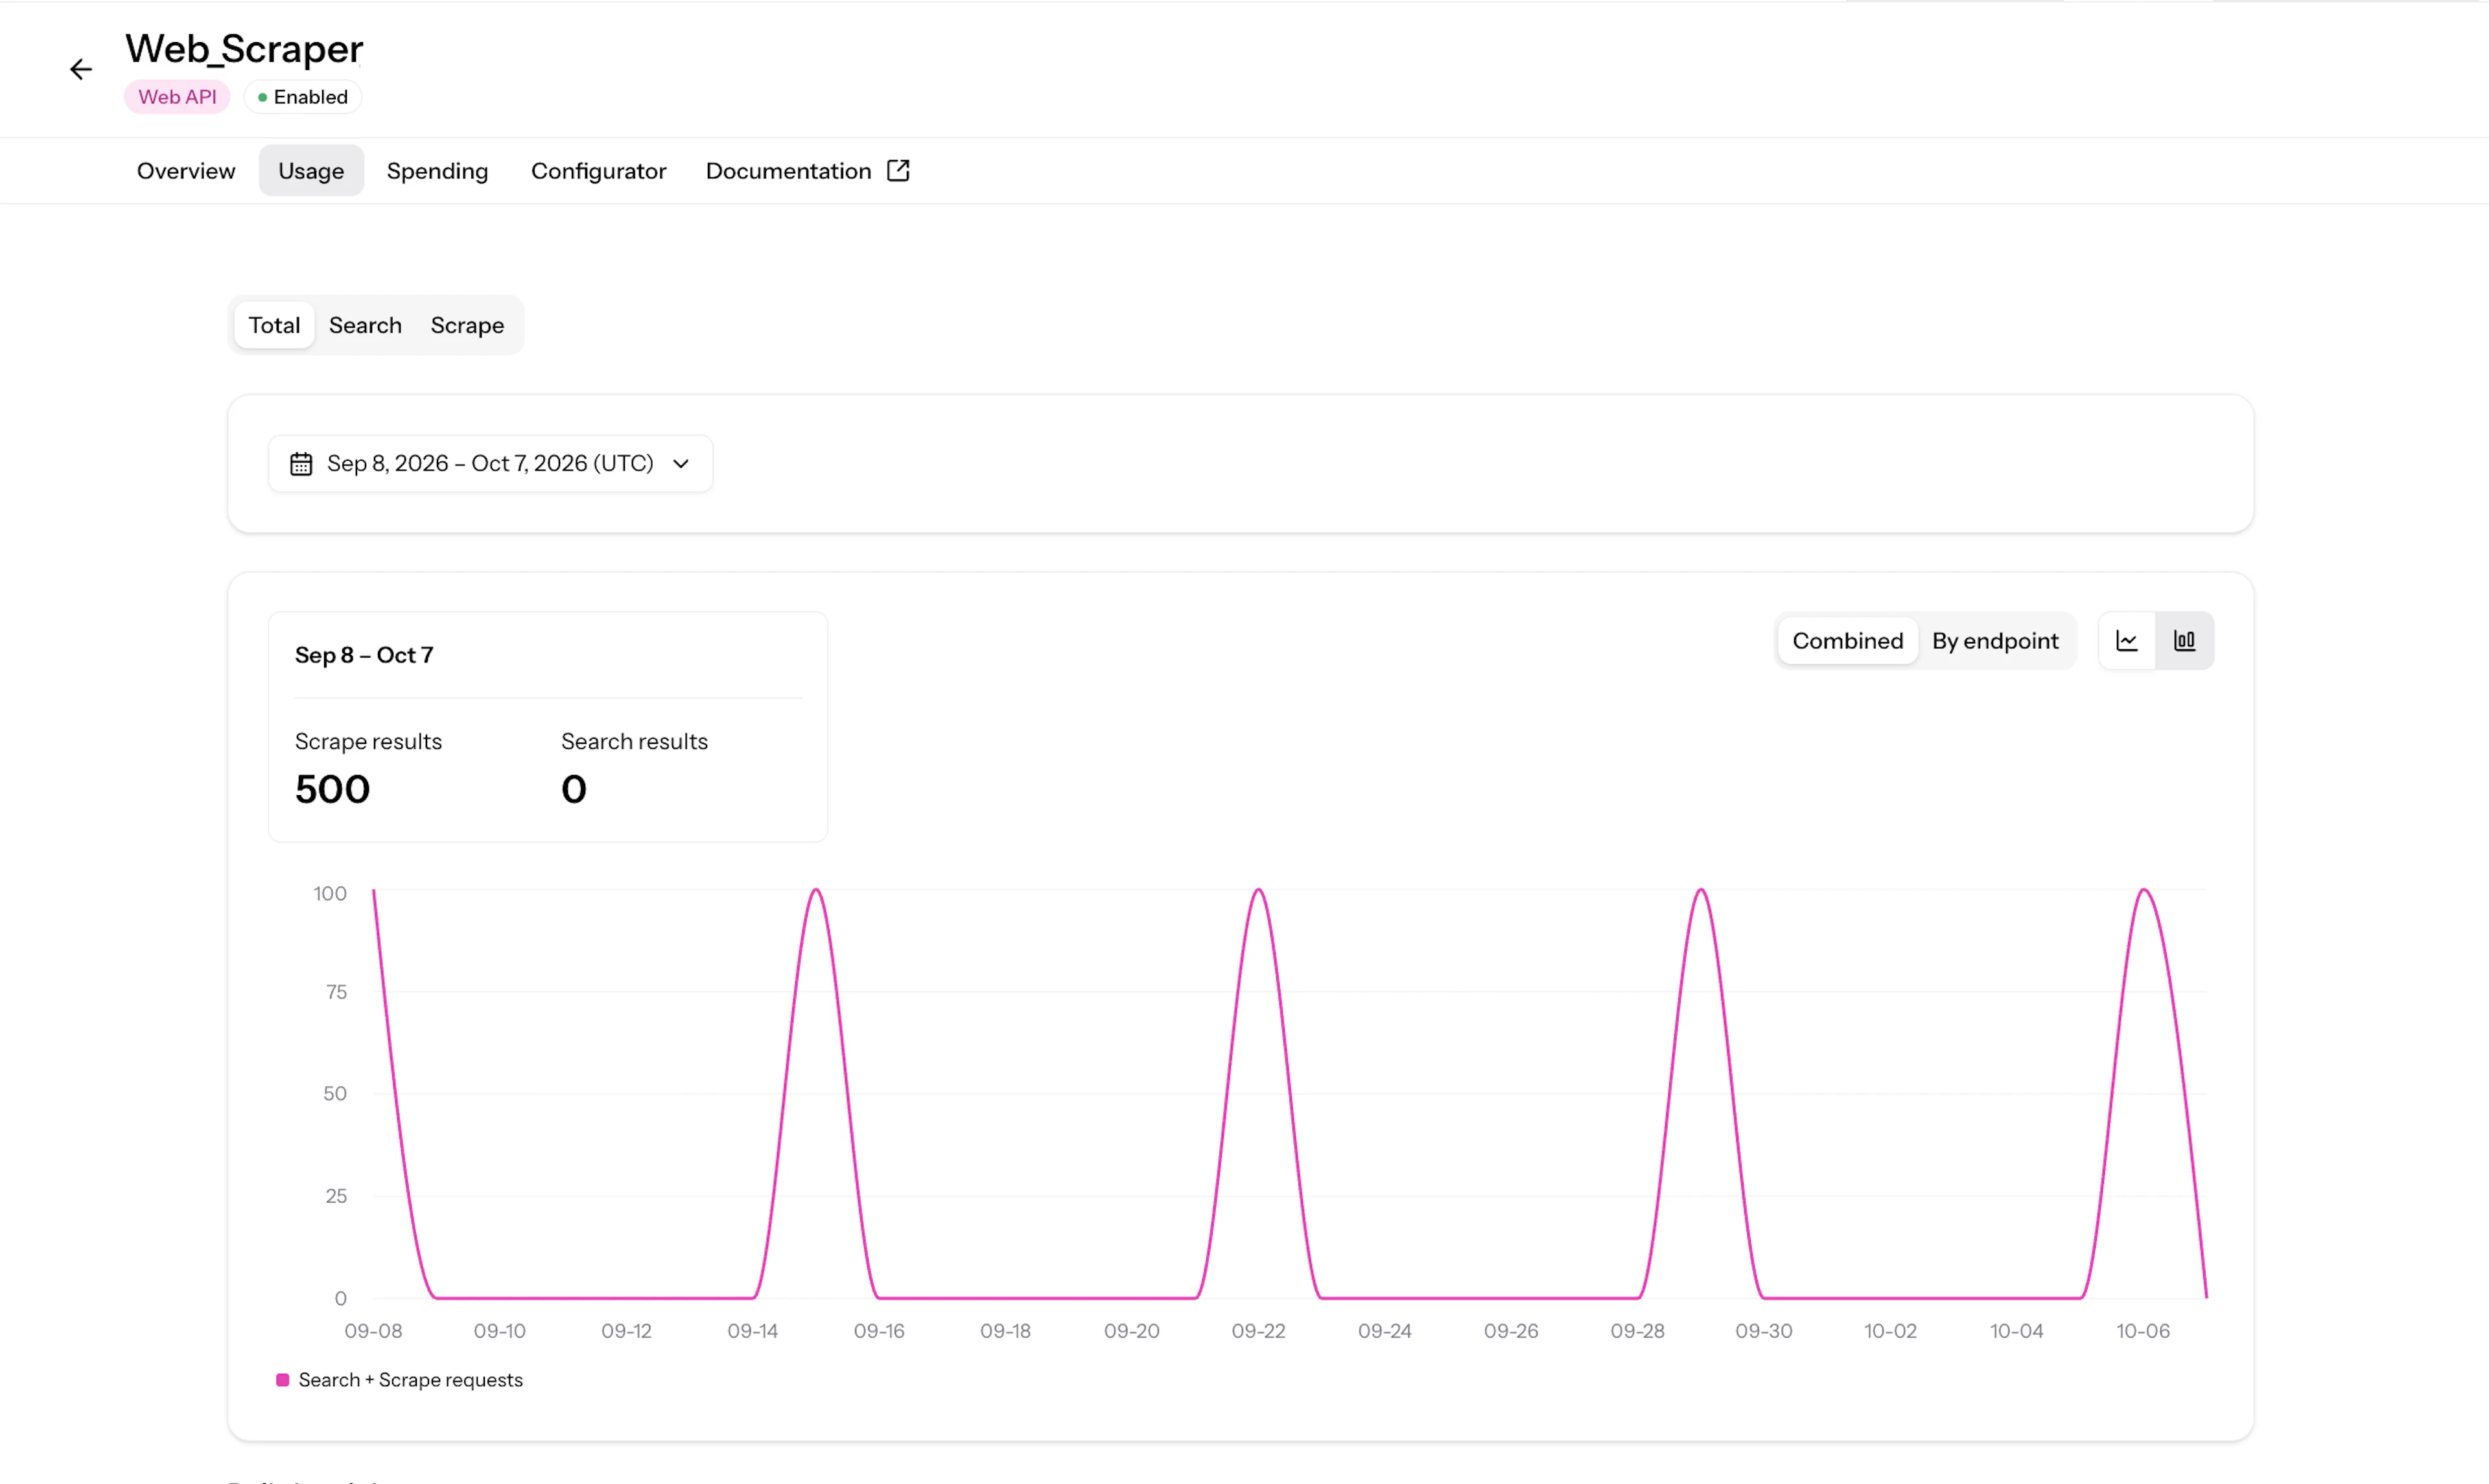Click the Search results label
This screenshot has width=2489, height=1484.
[x=634, y=742]
